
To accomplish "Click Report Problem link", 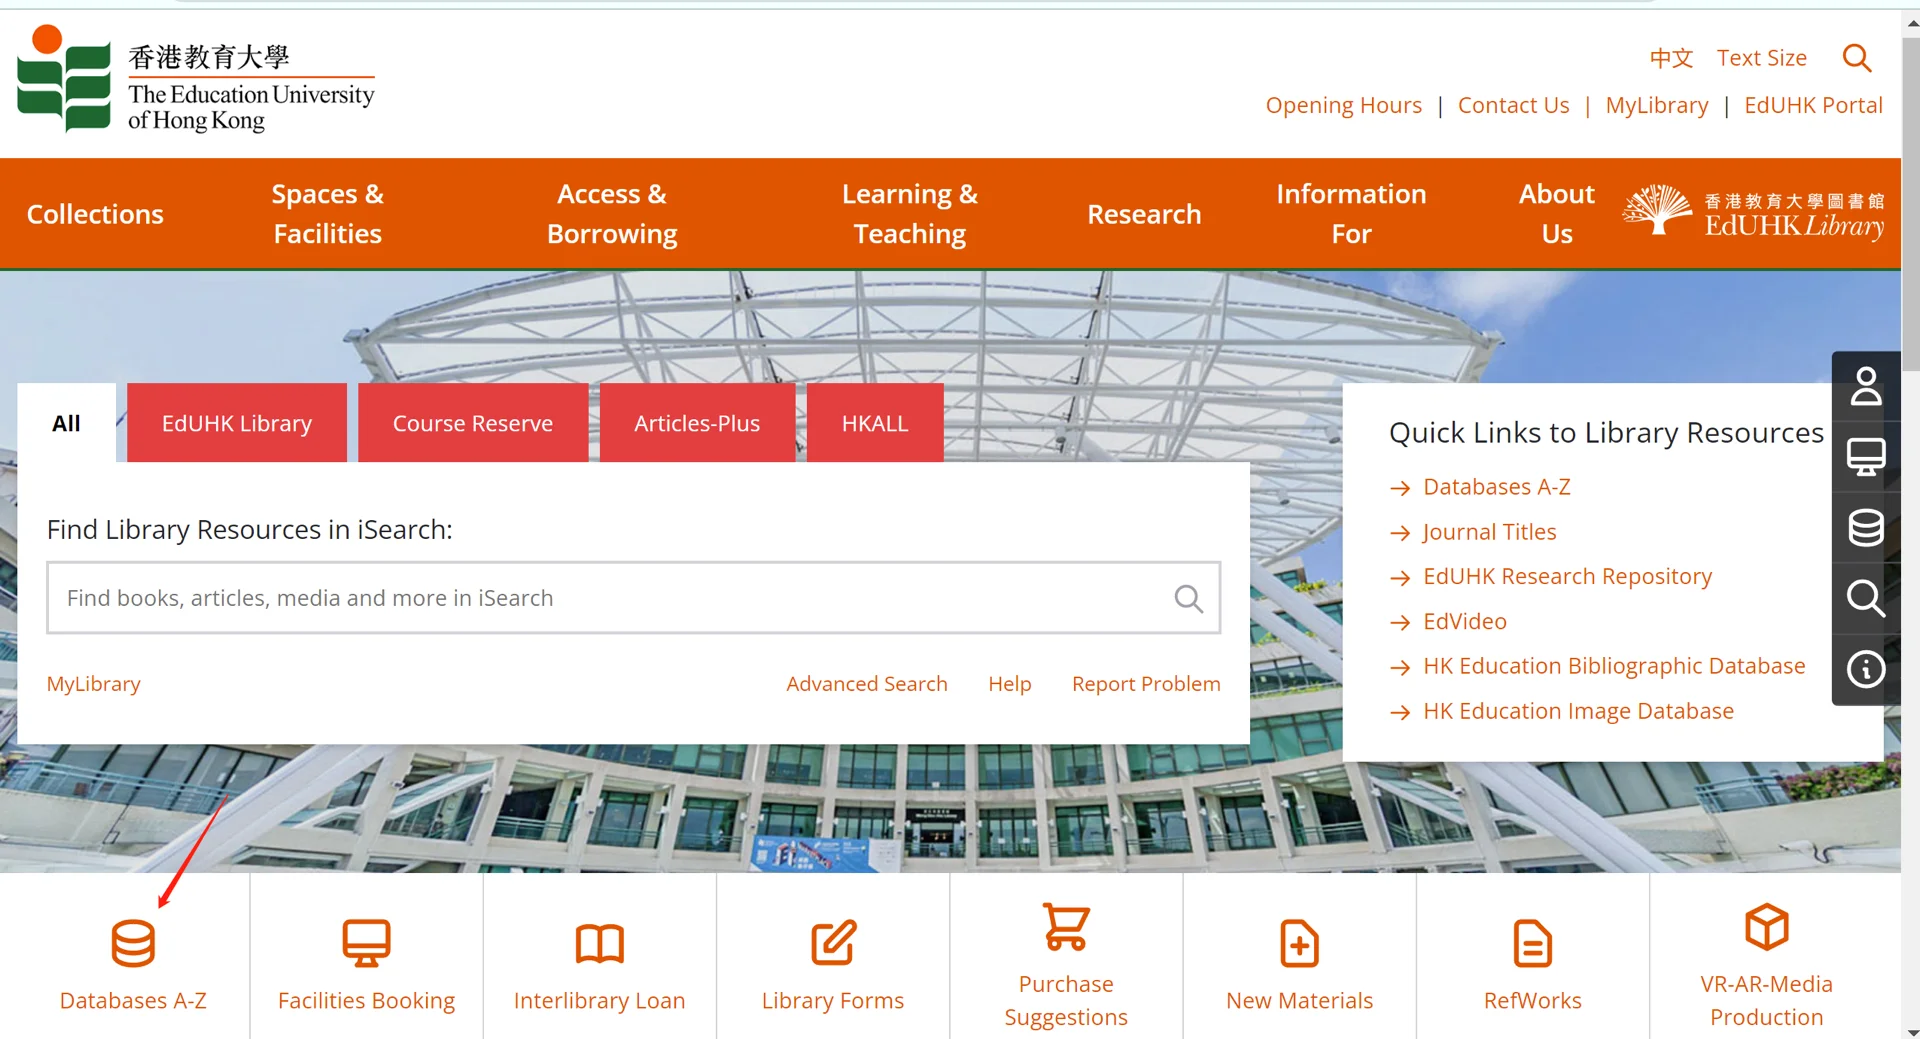I will (1146, 684).
